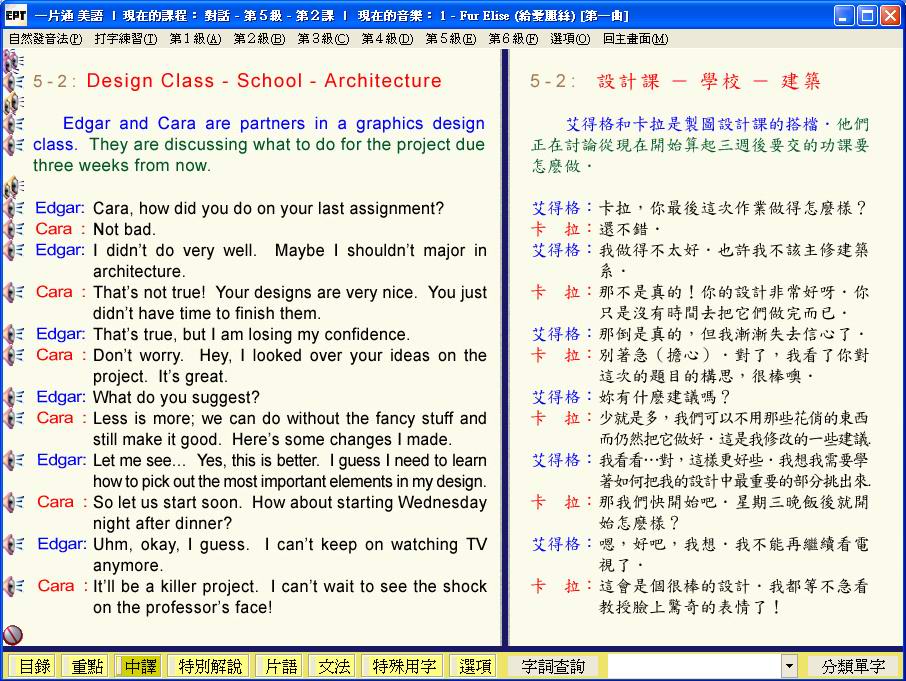
Task: Click speaker icon beside 'Not bad.'
Action: tap(14, 229)
